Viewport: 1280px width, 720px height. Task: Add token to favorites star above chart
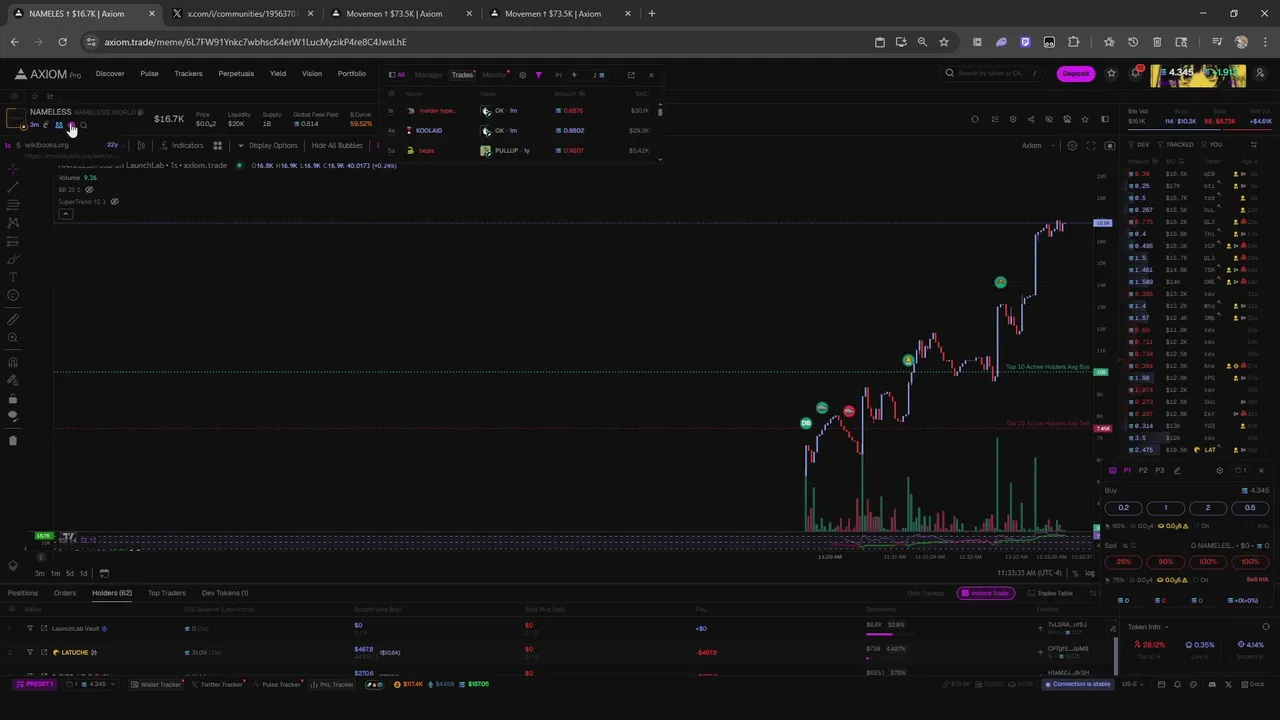tap(1085, 120)
